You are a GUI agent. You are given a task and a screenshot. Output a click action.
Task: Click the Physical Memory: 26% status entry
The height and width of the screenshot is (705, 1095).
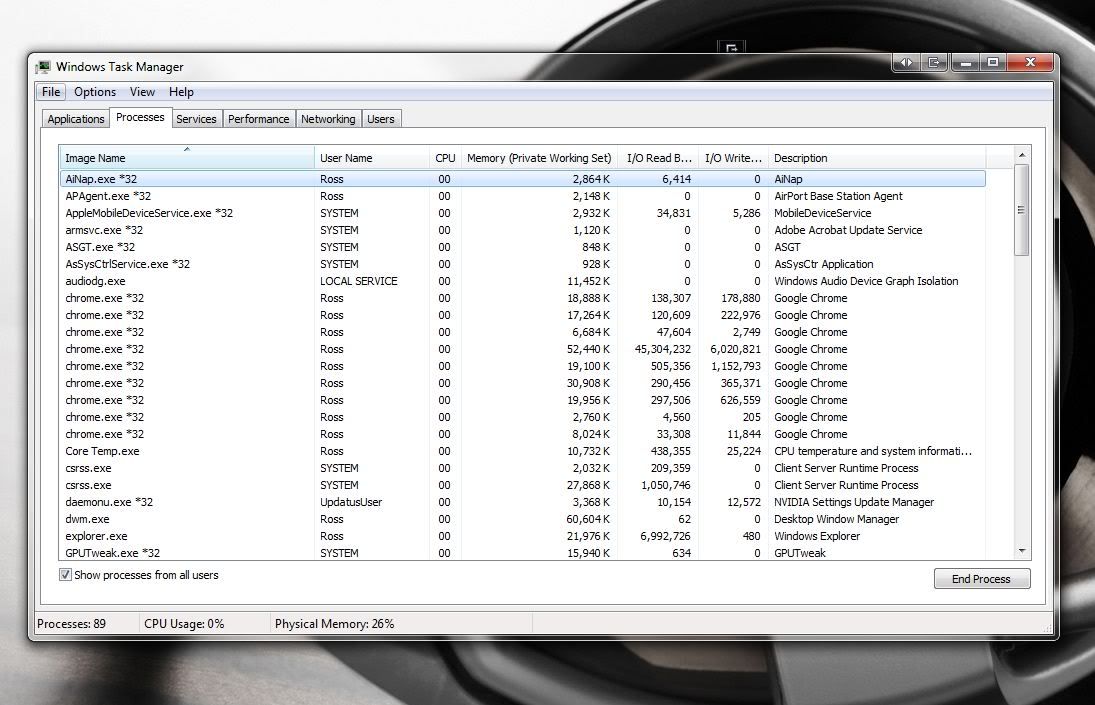(x=335, y=624)
